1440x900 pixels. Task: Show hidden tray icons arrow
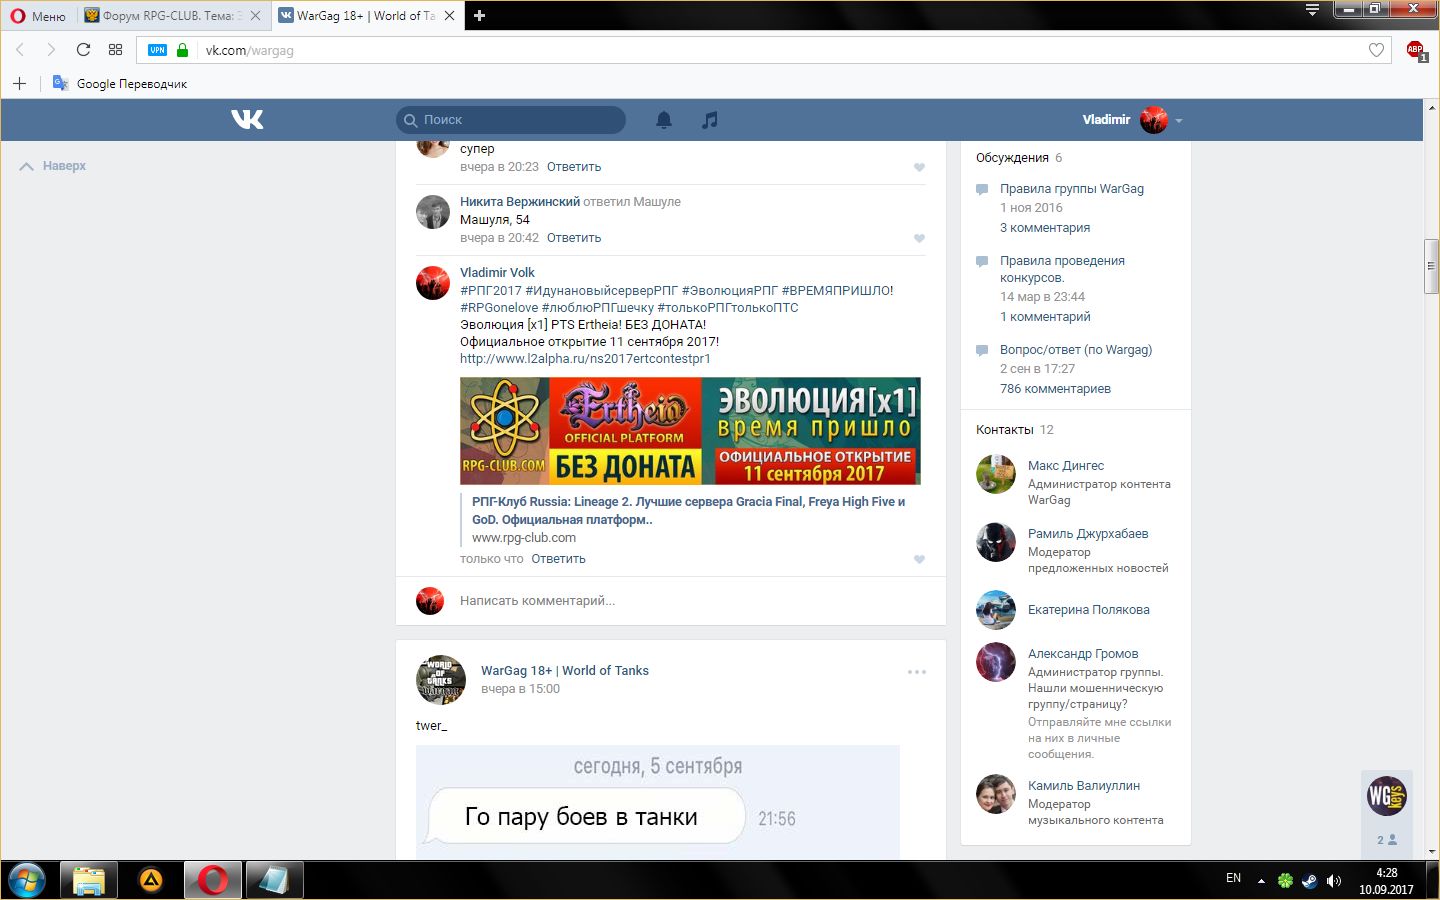tap(1261, 881)
